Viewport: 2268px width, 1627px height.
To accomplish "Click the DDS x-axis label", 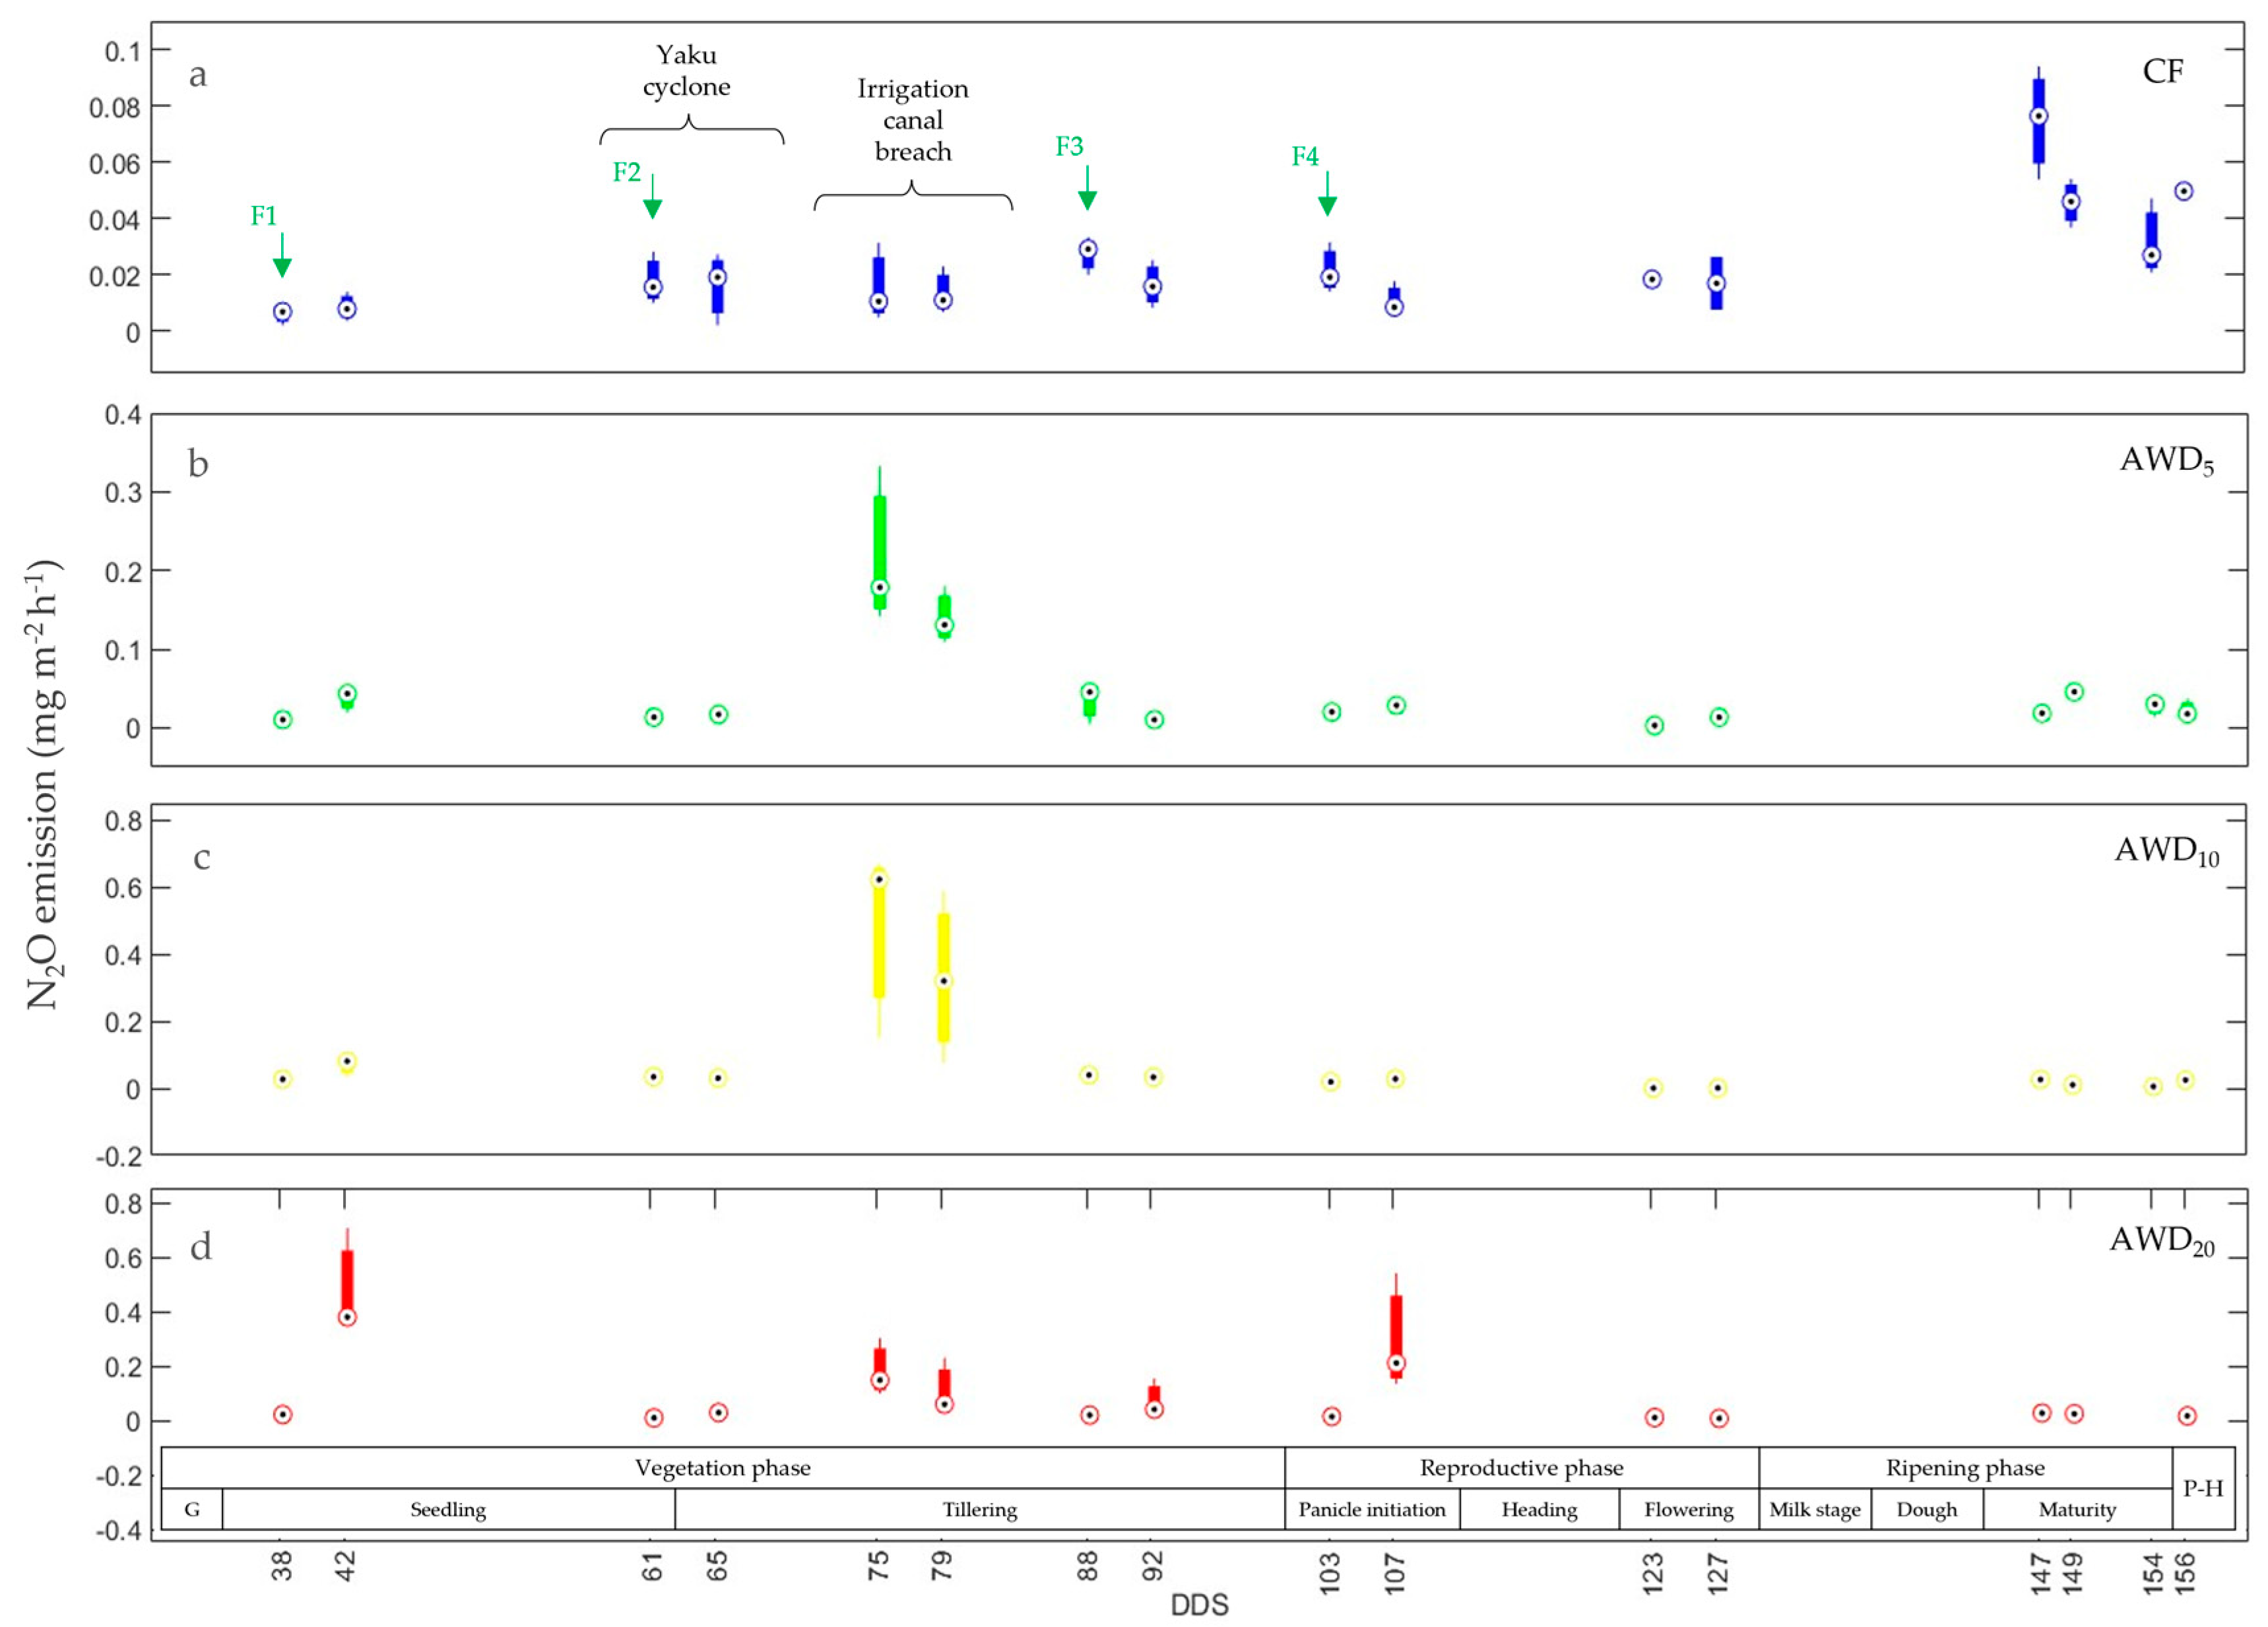I will click(x=1199, y=1604).
